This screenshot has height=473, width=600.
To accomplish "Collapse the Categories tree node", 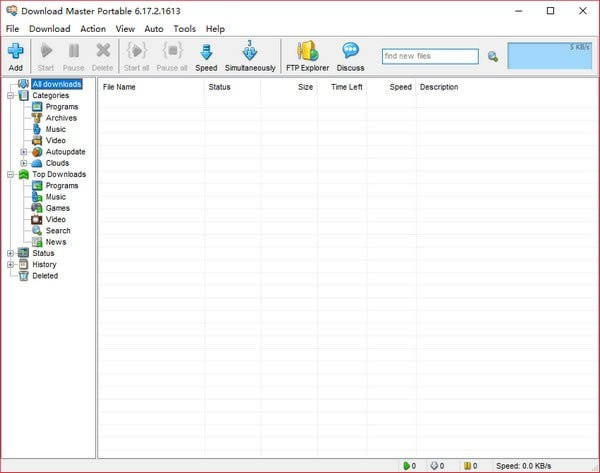I will point(10,96).
